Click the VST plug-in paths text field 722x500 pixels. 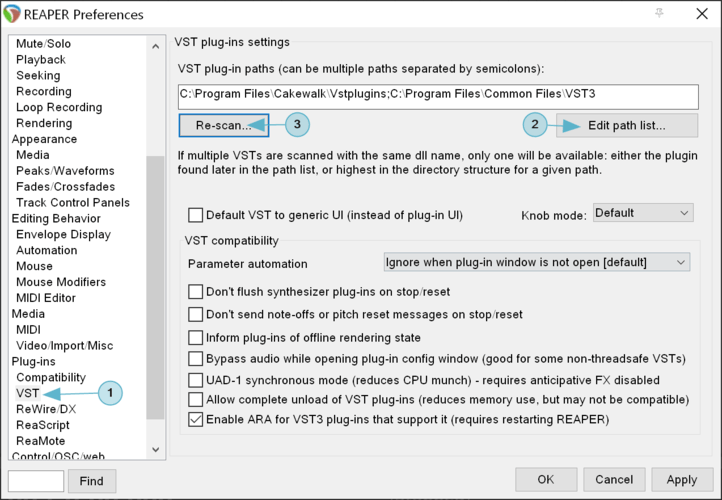(x=438, y=96)
